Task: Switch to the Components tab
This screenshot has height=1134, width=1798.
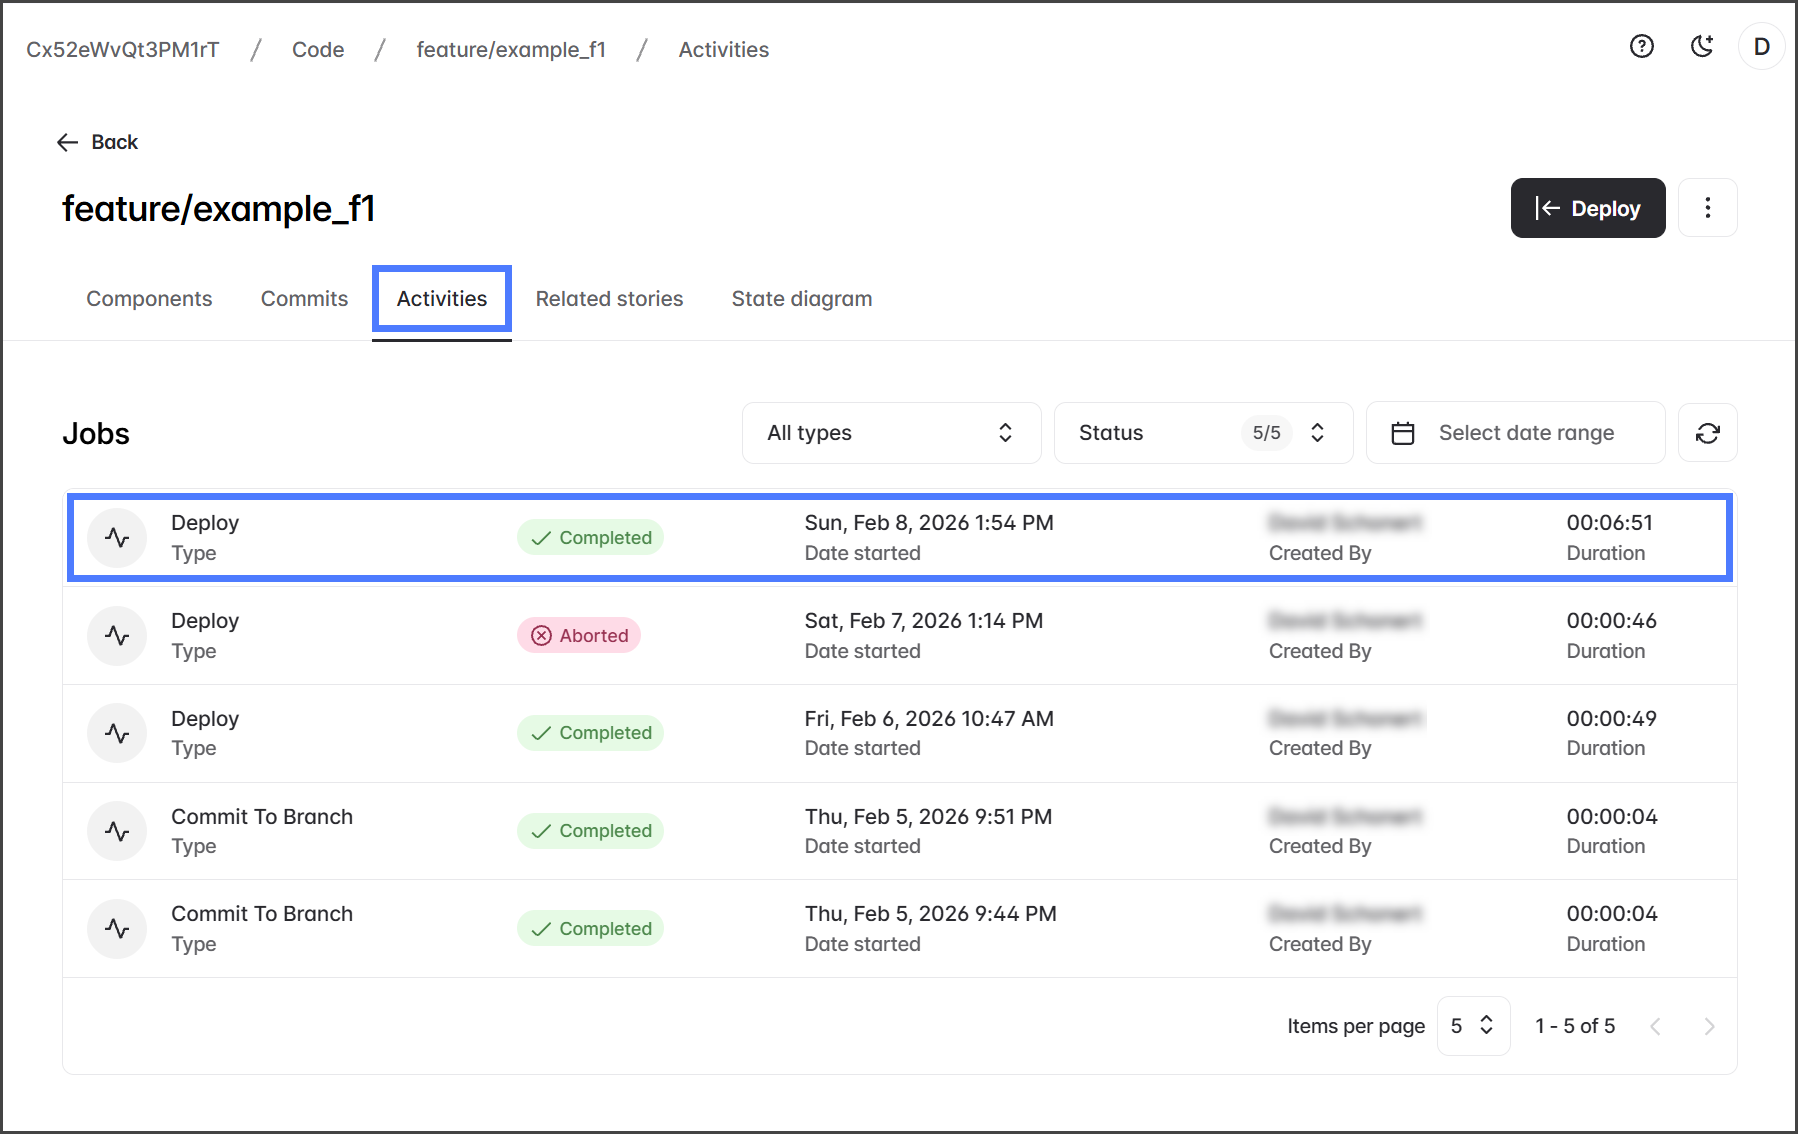Action: 149,299
